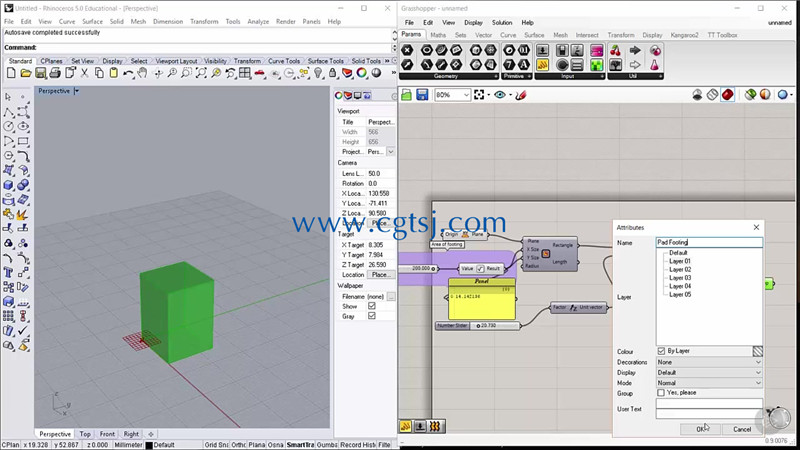The width and height of the screenshot is (800, 450).
Task: Select Layer 03 in the layer list
Action: tap(680, 278)
